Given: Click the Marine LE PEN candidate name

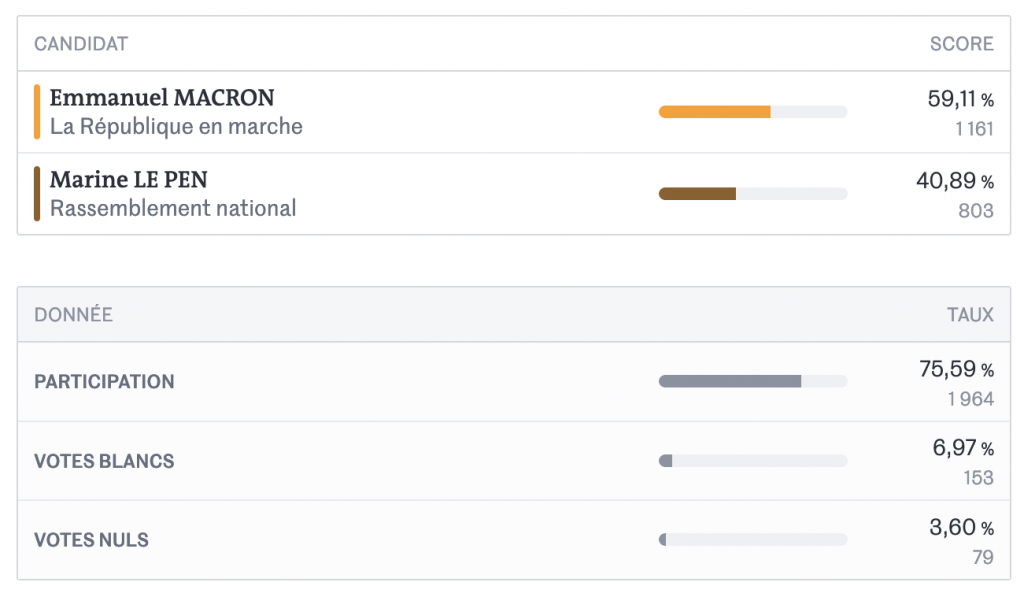Looking at the screenshot, I should (x=129, y=180).
